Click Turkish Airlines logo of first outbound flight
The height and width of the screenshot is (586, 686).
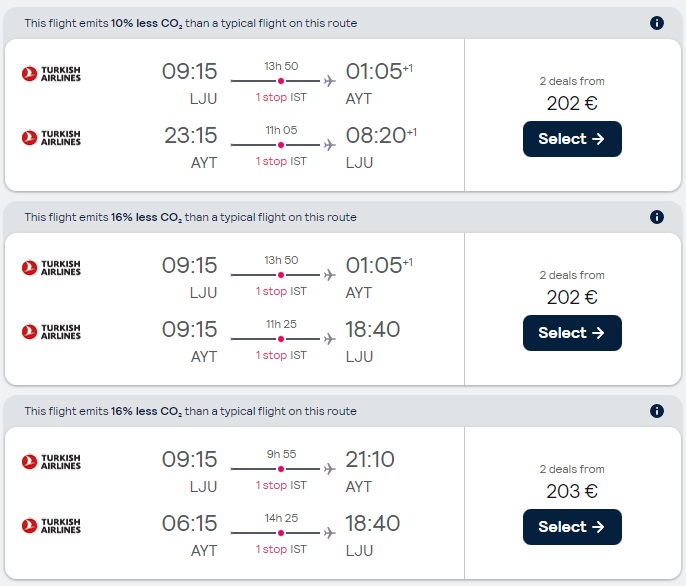51,74
